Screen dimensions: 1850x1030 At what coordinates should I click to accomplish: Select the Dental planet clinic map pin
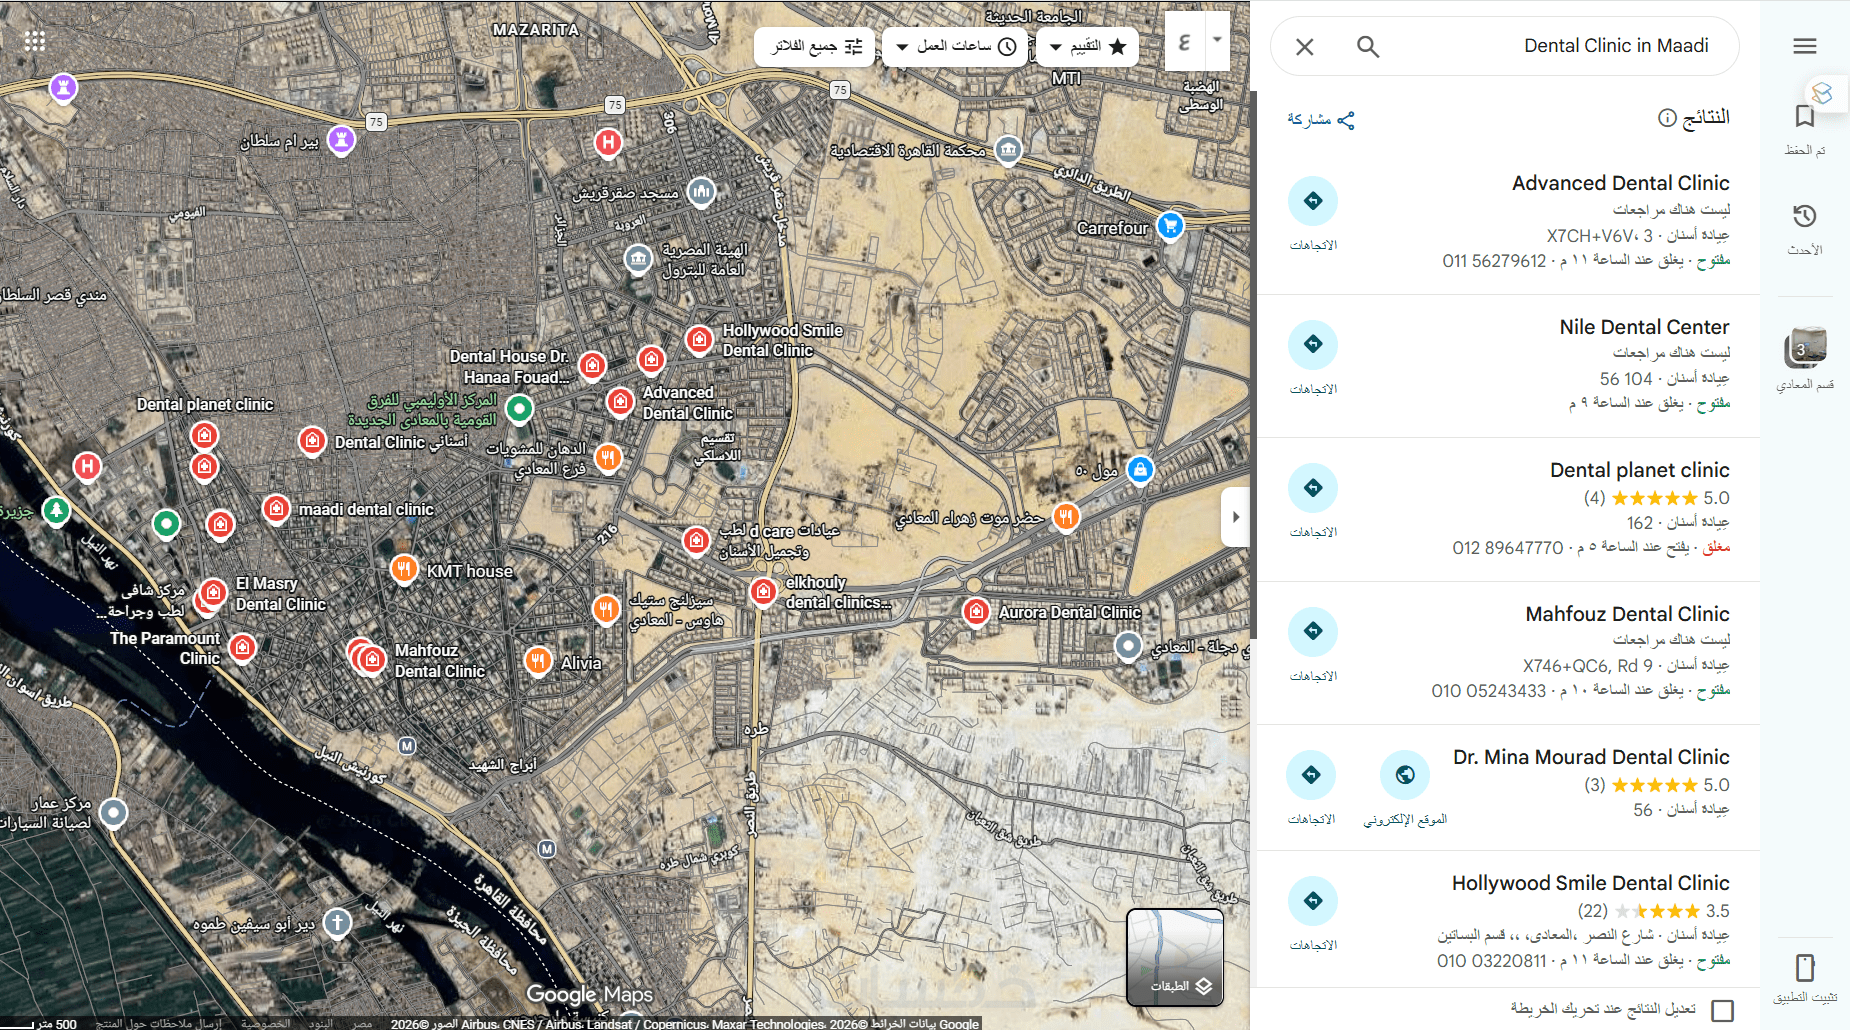[204, 436]
